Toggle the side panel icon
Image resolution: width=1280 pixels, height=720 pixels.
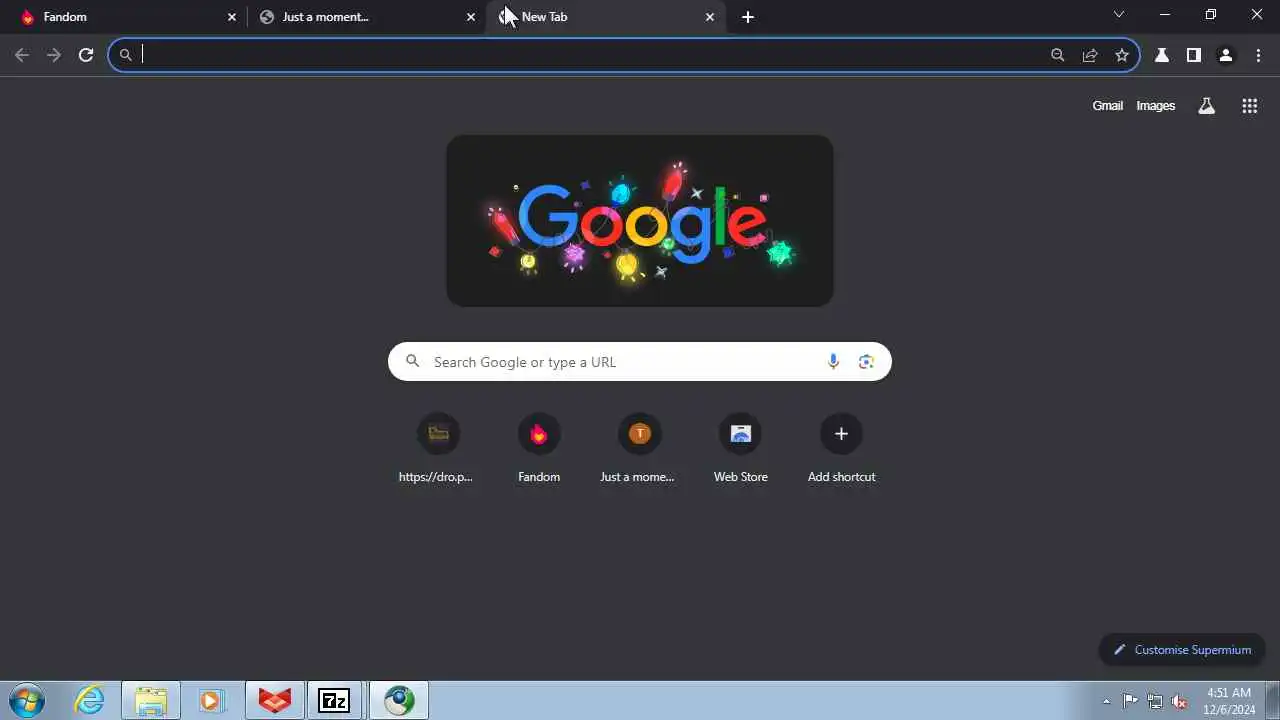(x=1194, y=55)
